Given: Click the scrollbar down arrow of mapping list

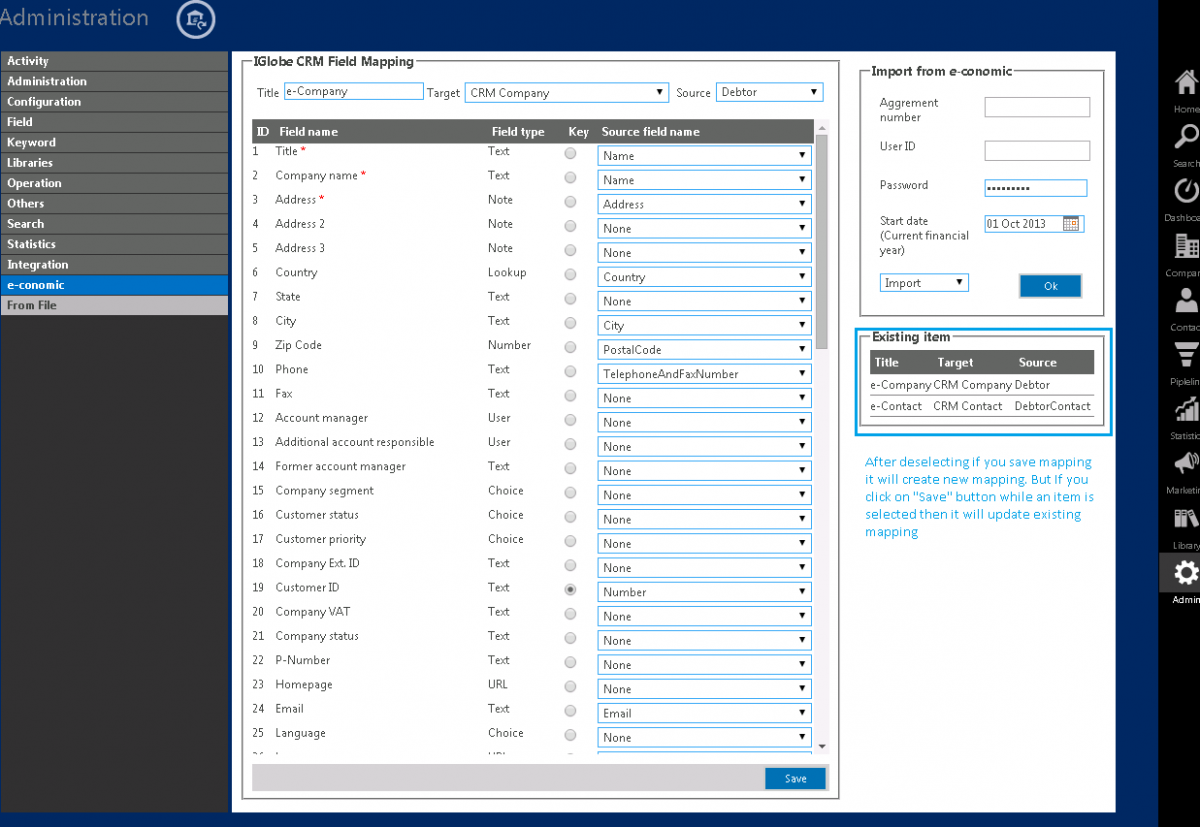Looking at the screenshot, I should [822, 747].
